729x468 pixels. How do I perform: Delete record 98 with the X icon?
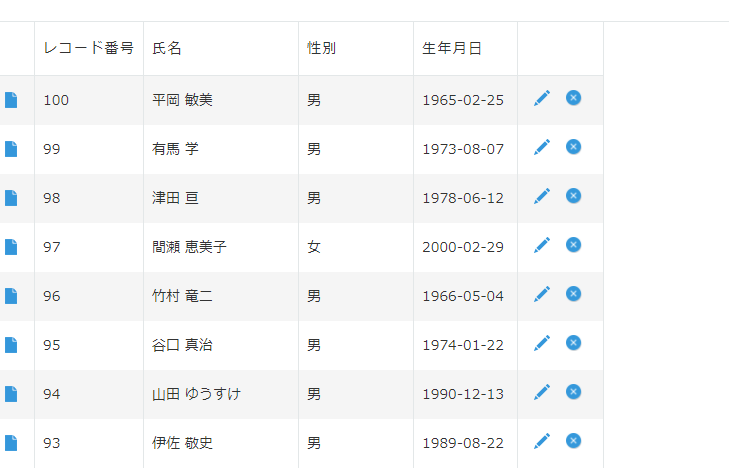click(573, 196)
